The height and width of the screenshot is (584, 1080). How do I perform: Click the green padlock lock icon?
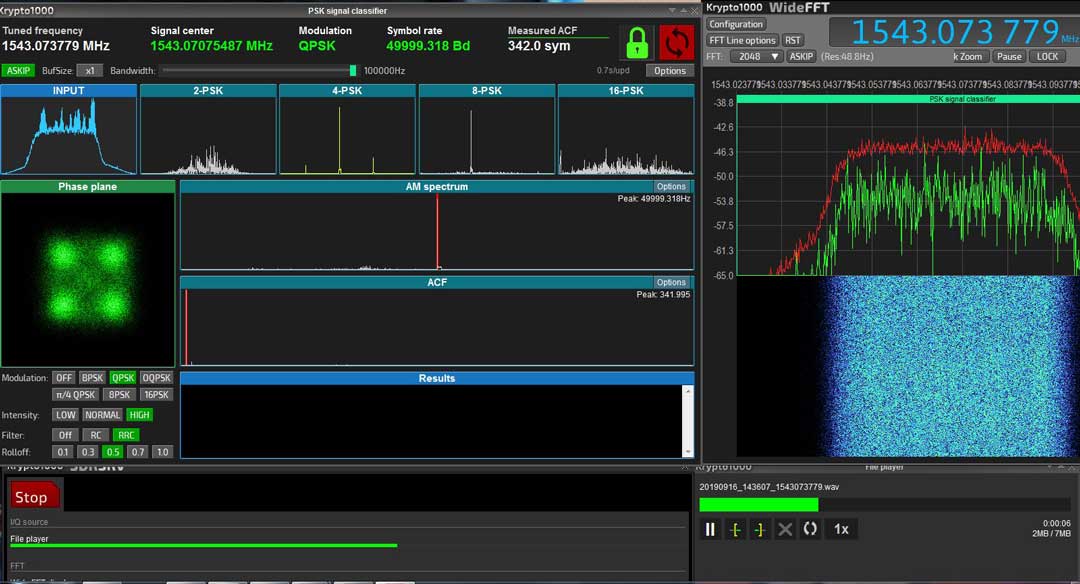(x=637, y=43)
